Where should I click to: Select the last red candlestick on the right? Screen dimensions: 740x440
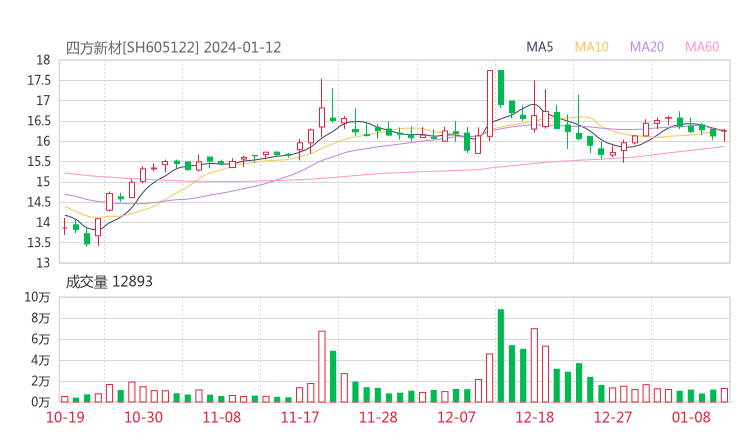click(724, 135)
